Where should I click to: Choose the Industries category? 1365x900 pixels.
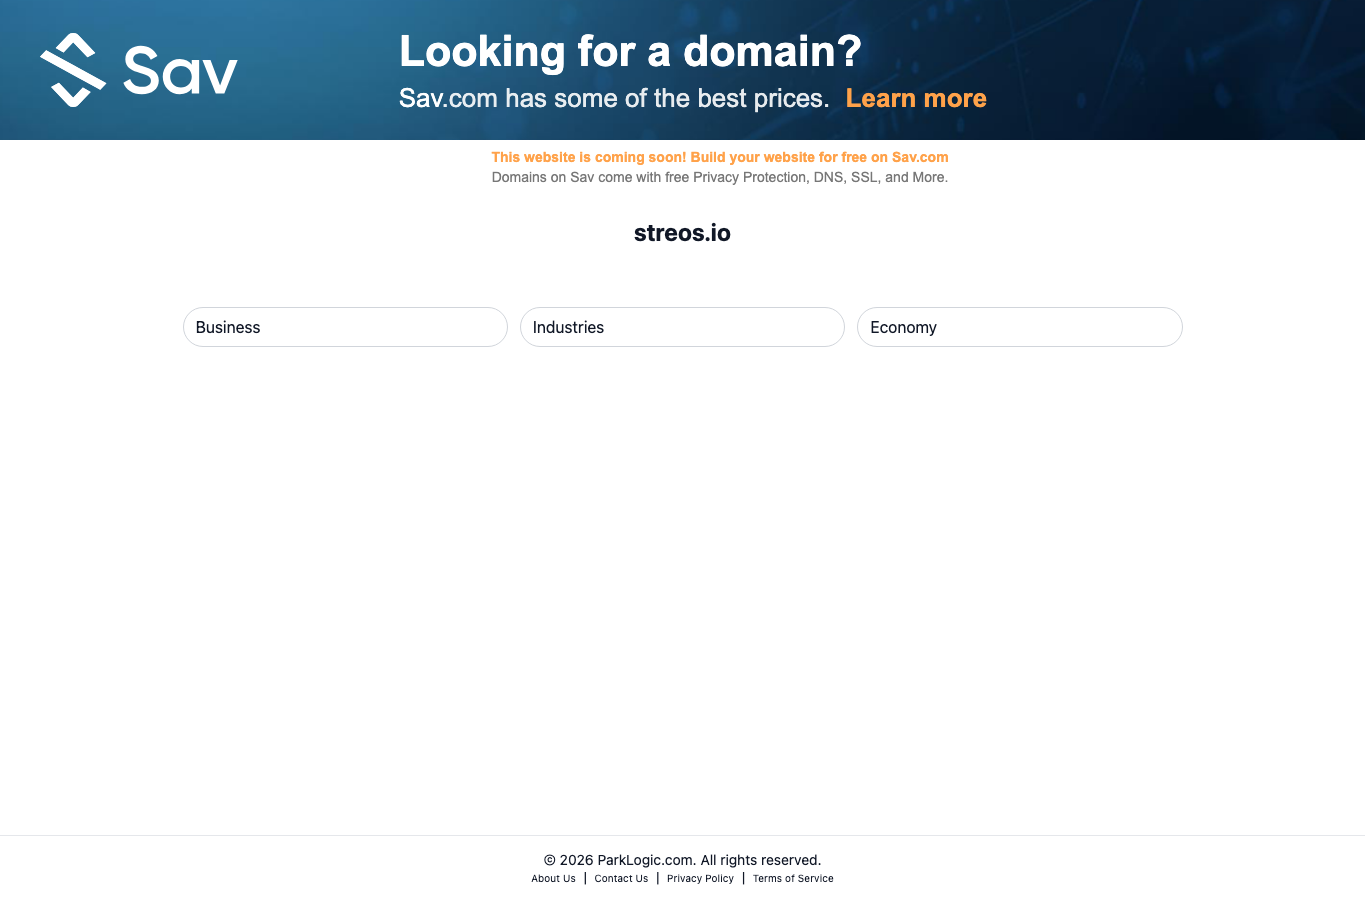682,327
